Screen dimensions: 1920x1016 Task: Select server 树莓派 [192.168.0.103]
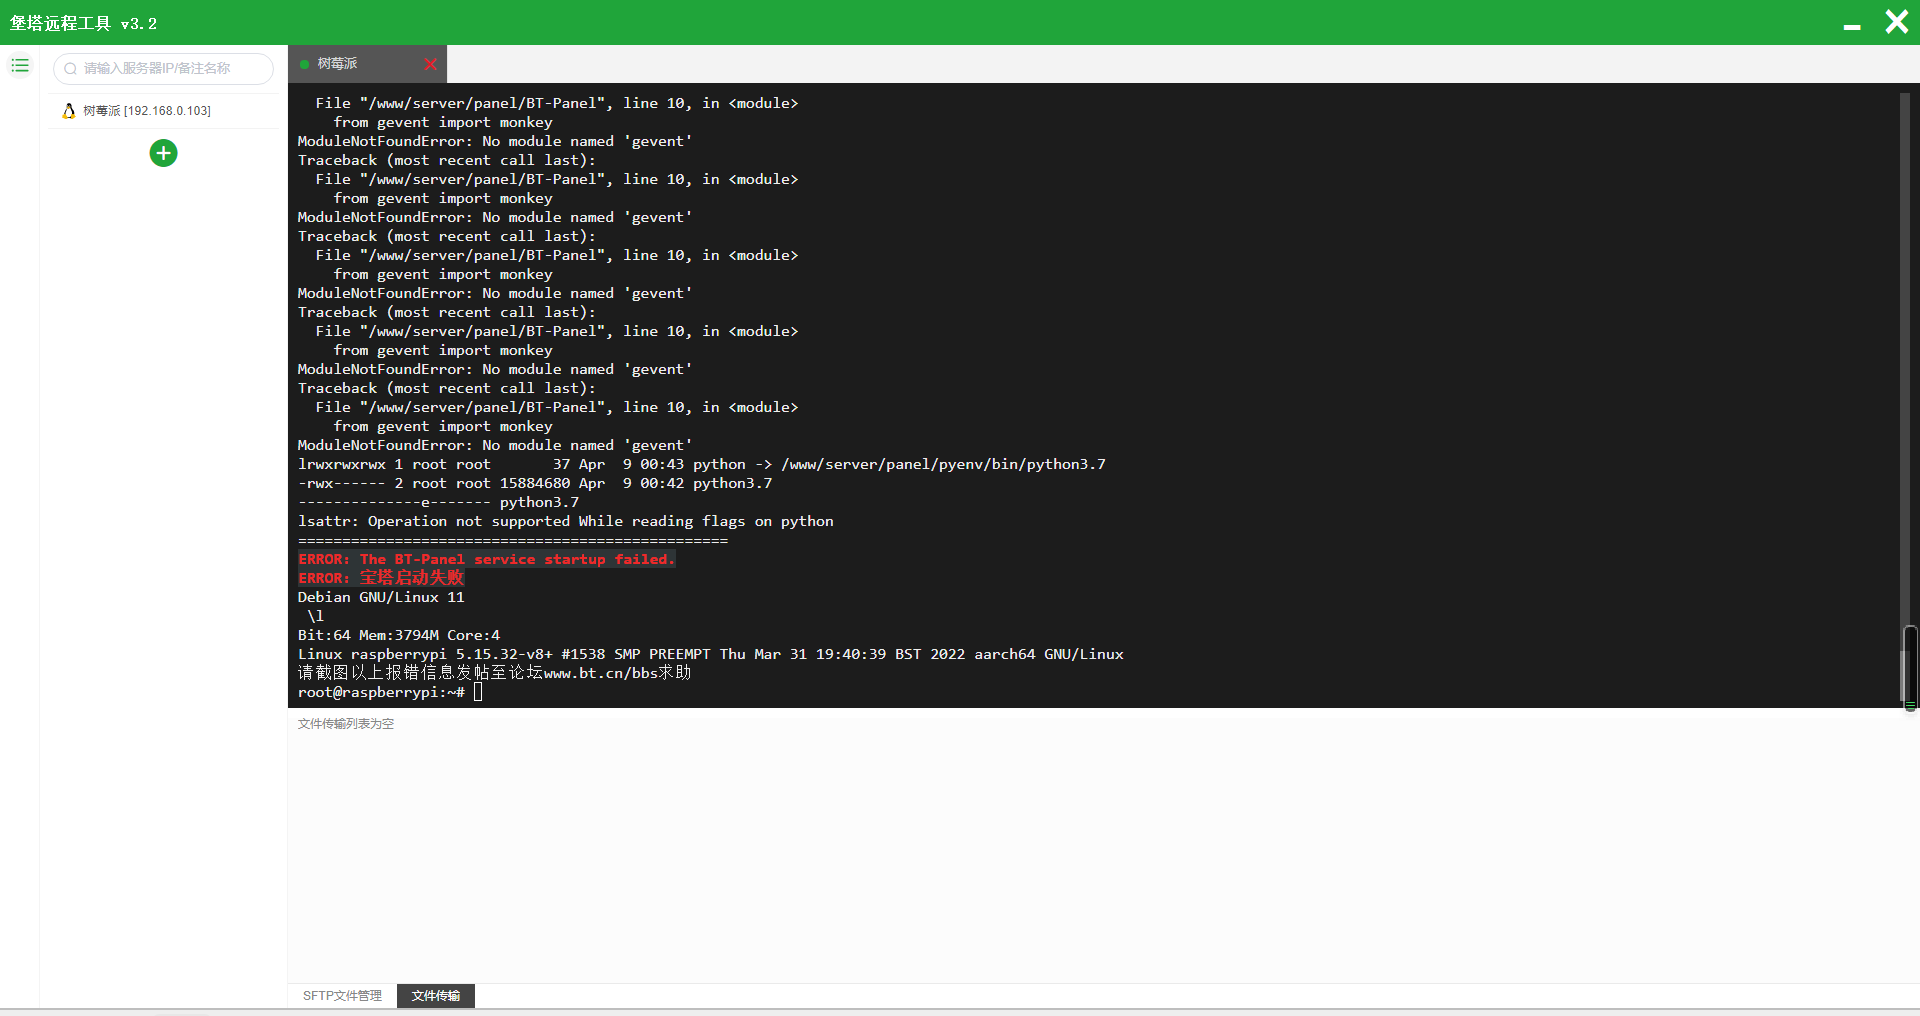(163, 111)
